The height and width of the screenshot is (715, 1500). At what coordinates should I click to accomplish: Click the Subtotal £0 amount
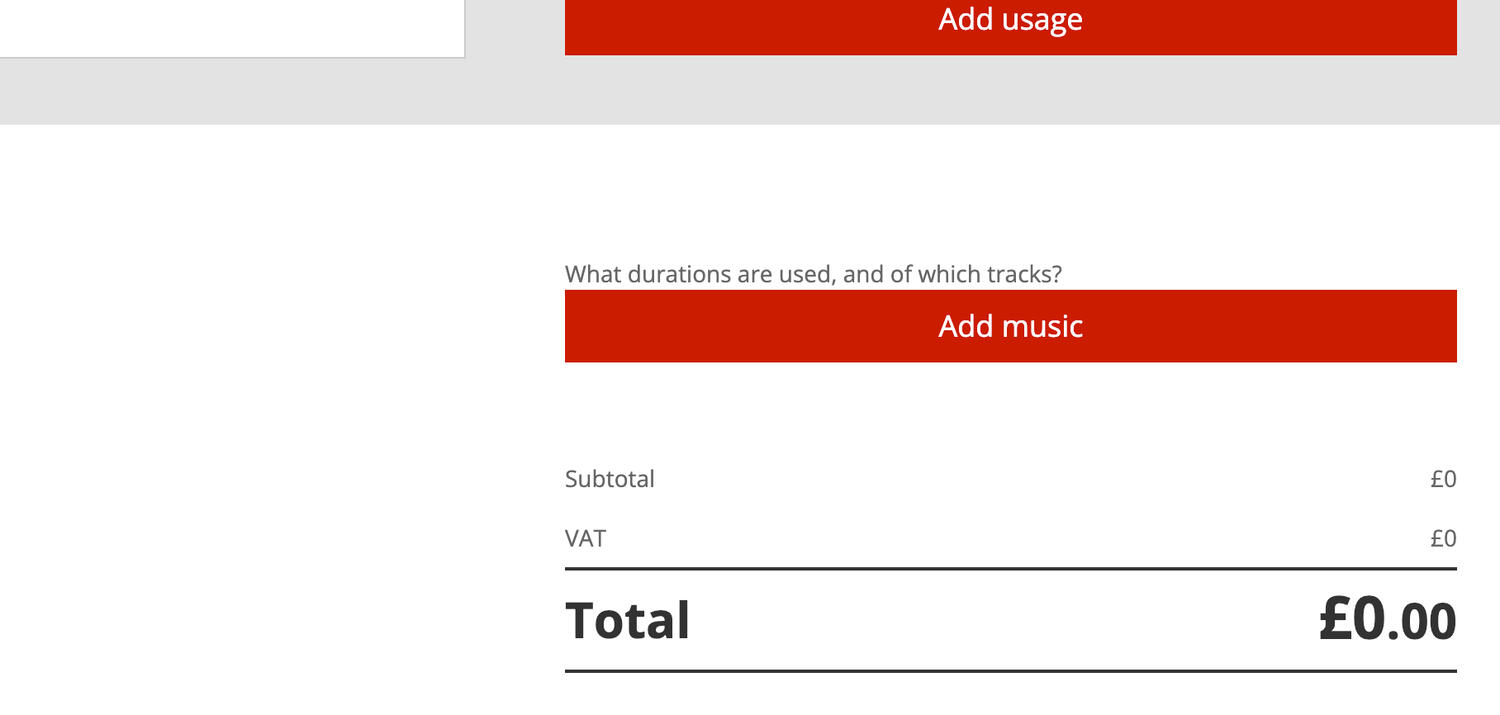pyautogui.click(x=1442, y=479)
